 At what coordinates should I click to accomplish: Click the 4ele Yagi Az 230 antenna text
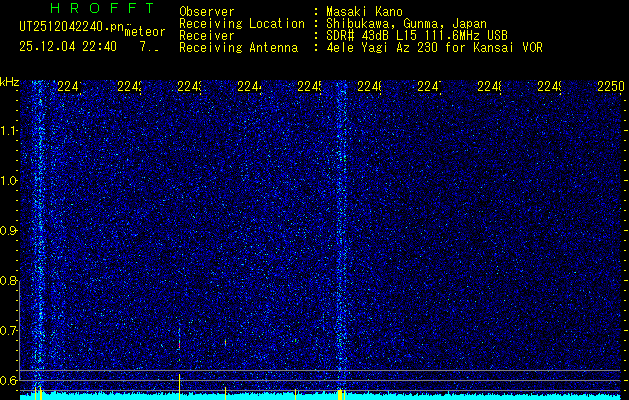pos(434,48)
